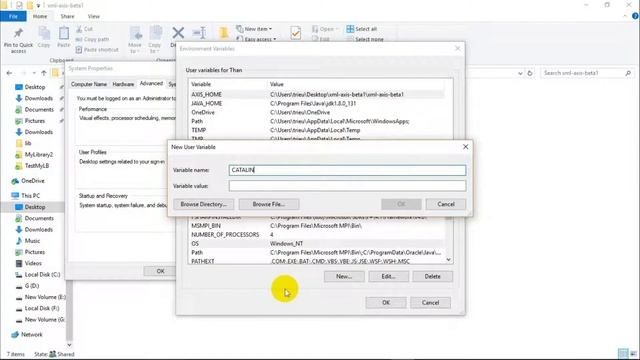This screenshot has height=360, width=640.
Task: Switch to the Share ribbon tab
Action: tap(67, 16)
